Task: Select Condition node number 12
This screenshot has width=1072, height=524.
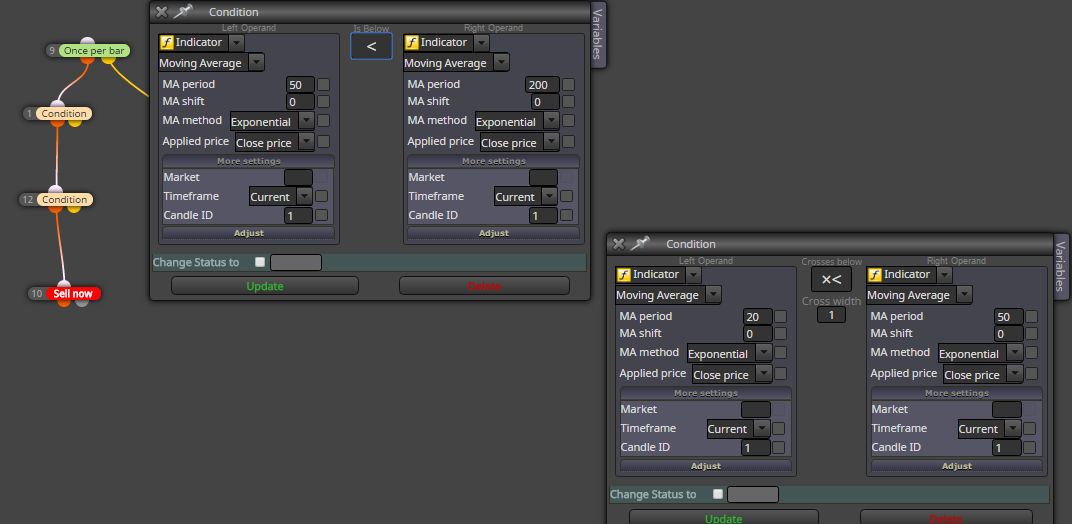Action: pyautogui.click(x=64, y=200)
